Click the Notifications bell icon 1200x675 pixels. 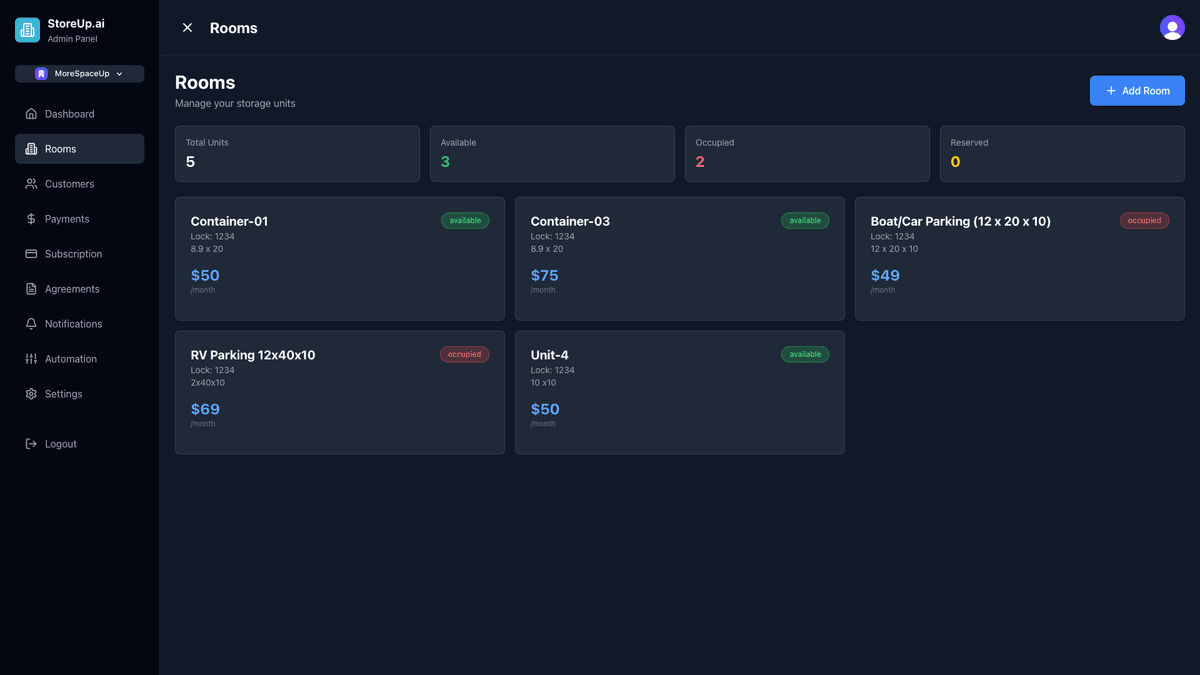click(31, 324)
